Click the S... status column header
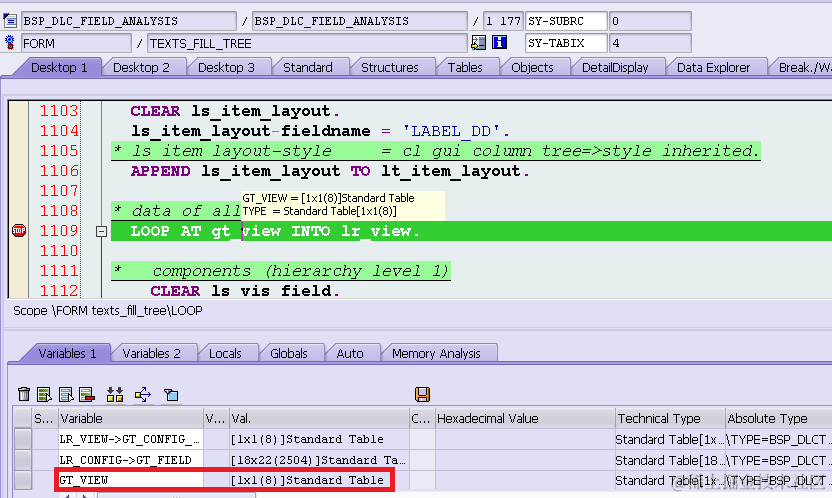The image size is (832, 498). pyautogui.click(x=45, y=418)
